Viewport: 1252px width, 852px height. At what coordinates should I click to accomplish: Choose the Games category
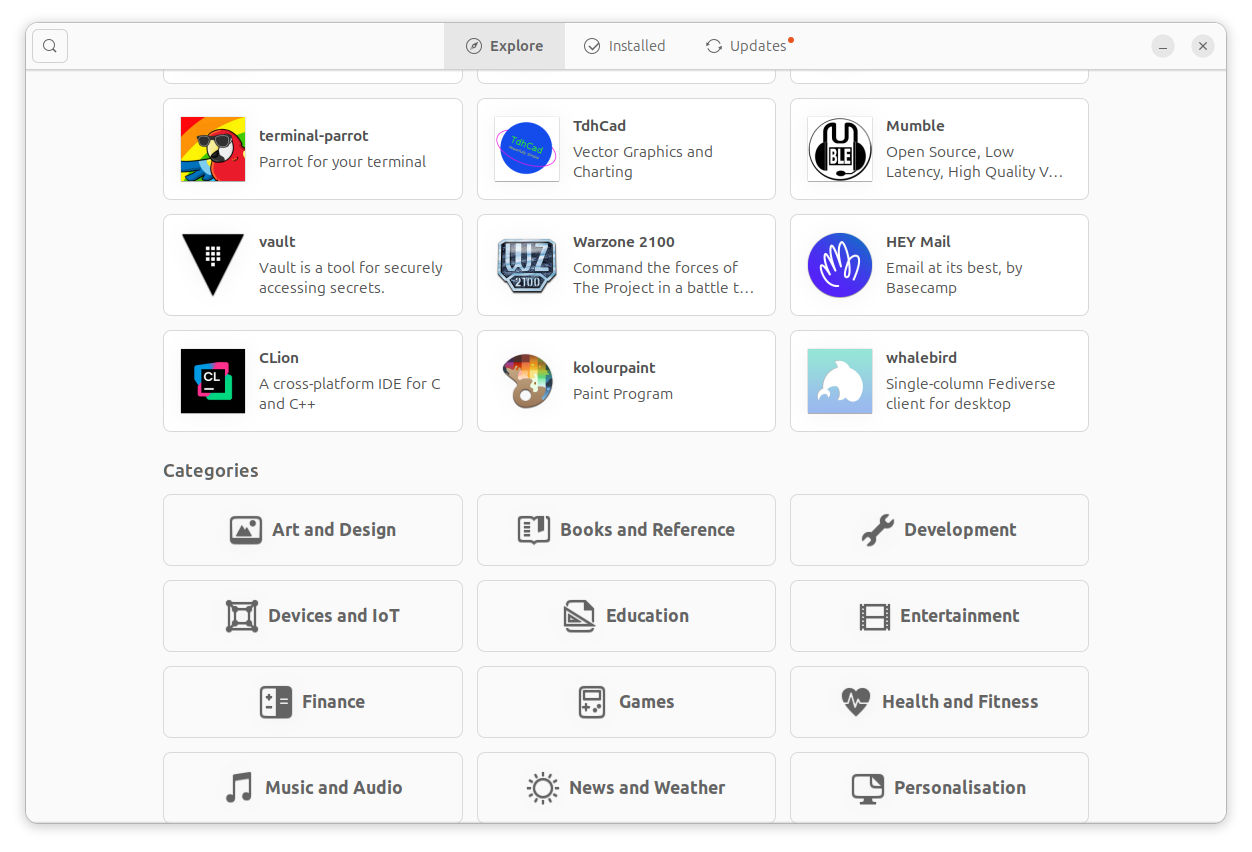(626, 702)
